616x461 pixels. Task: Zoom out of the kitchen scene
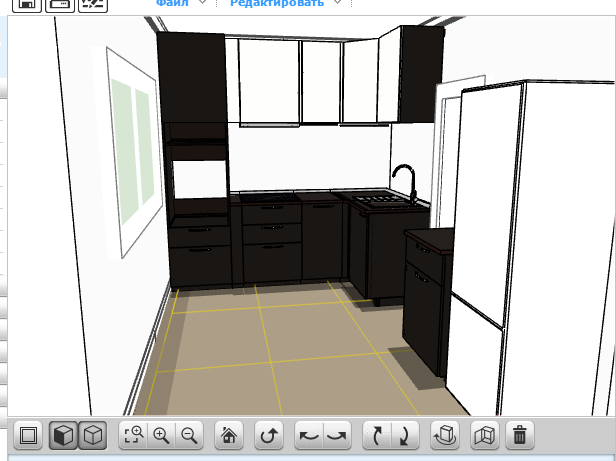pyautogui.click(x=189, y=436)
